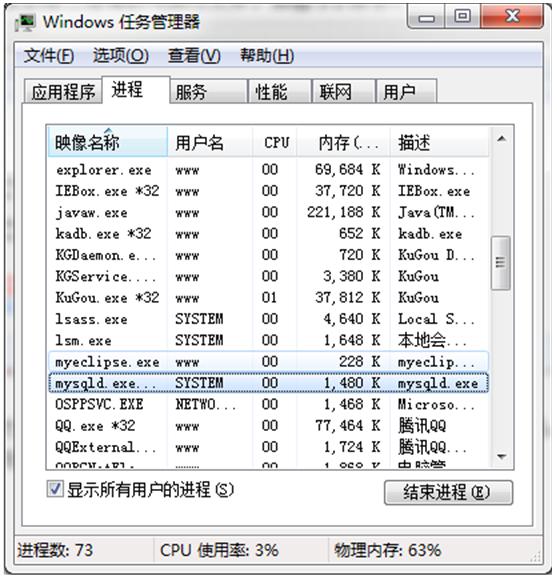Sort by 用户名 column header

[210, 142]
